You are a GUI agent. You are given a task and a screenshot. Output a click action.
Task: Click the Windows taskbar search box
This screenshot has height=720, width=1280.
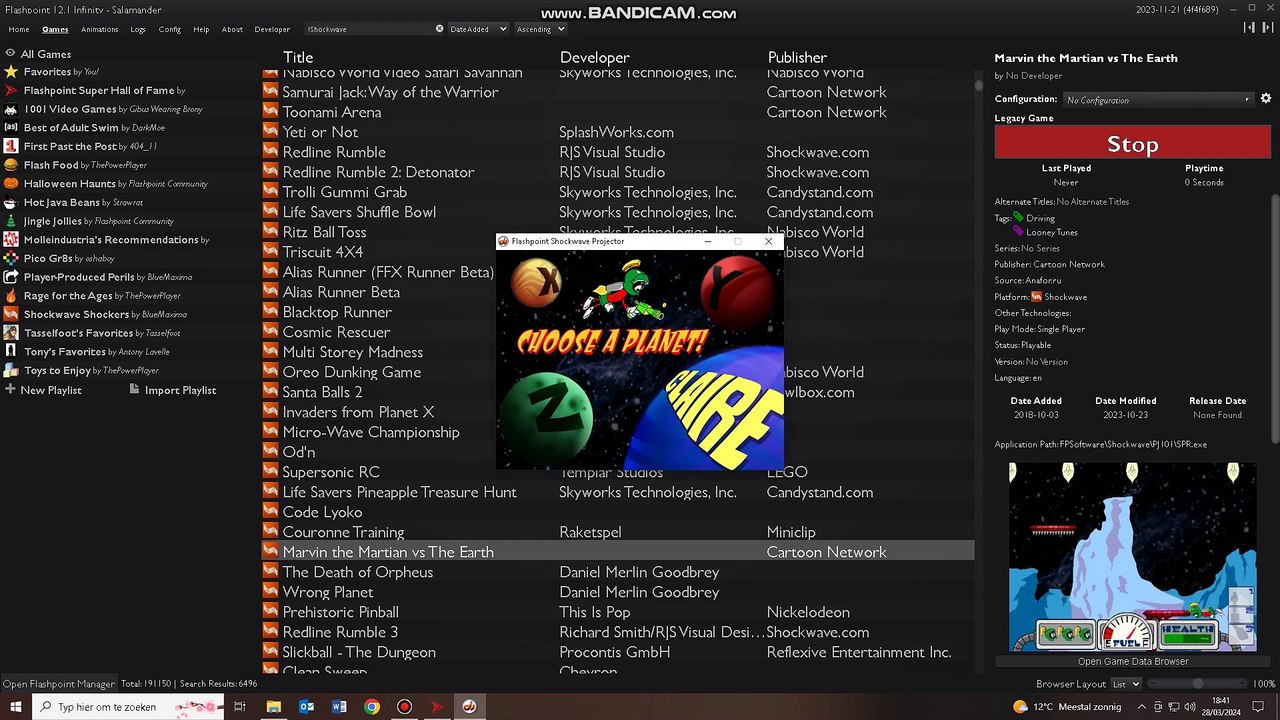coord(128,707)
